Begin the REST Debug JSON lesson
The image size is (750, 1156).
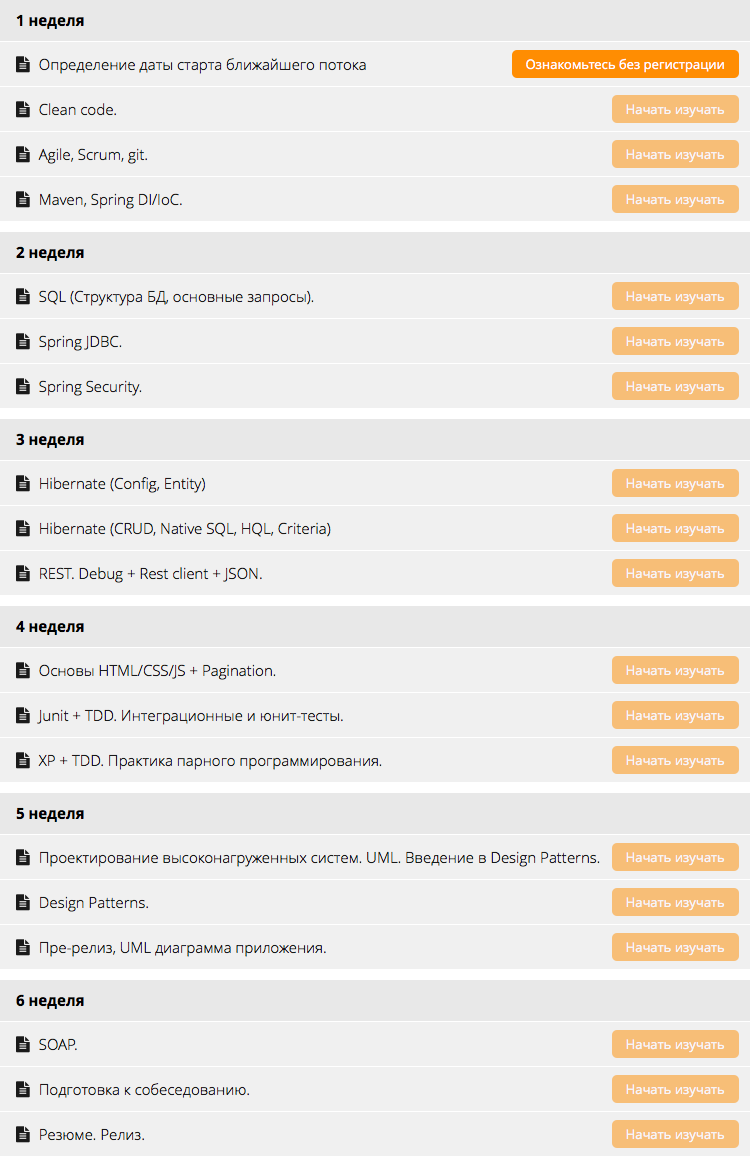pos(675,574)
